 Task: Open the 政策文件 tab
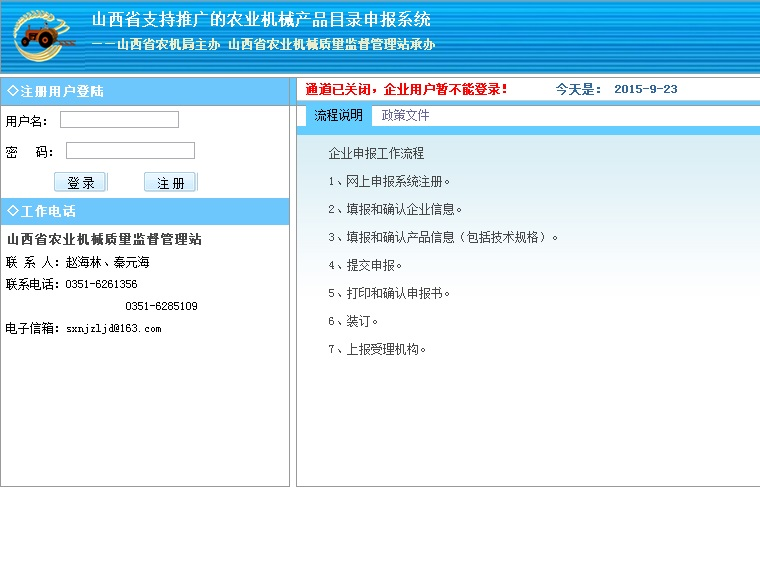point(405,115)
